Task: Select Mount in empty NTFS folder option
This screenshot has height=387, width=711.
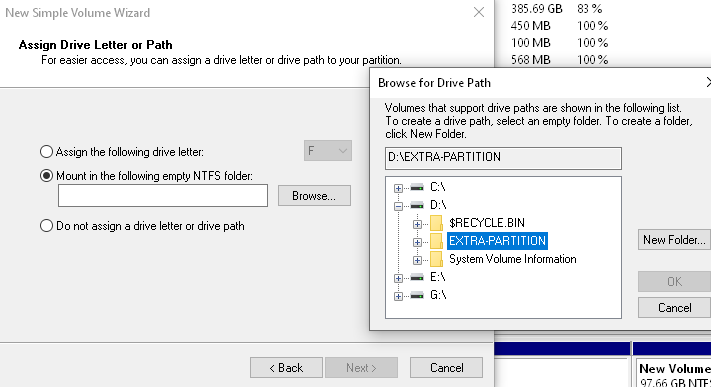Action: pyautogui.click(x=46, y=176)
